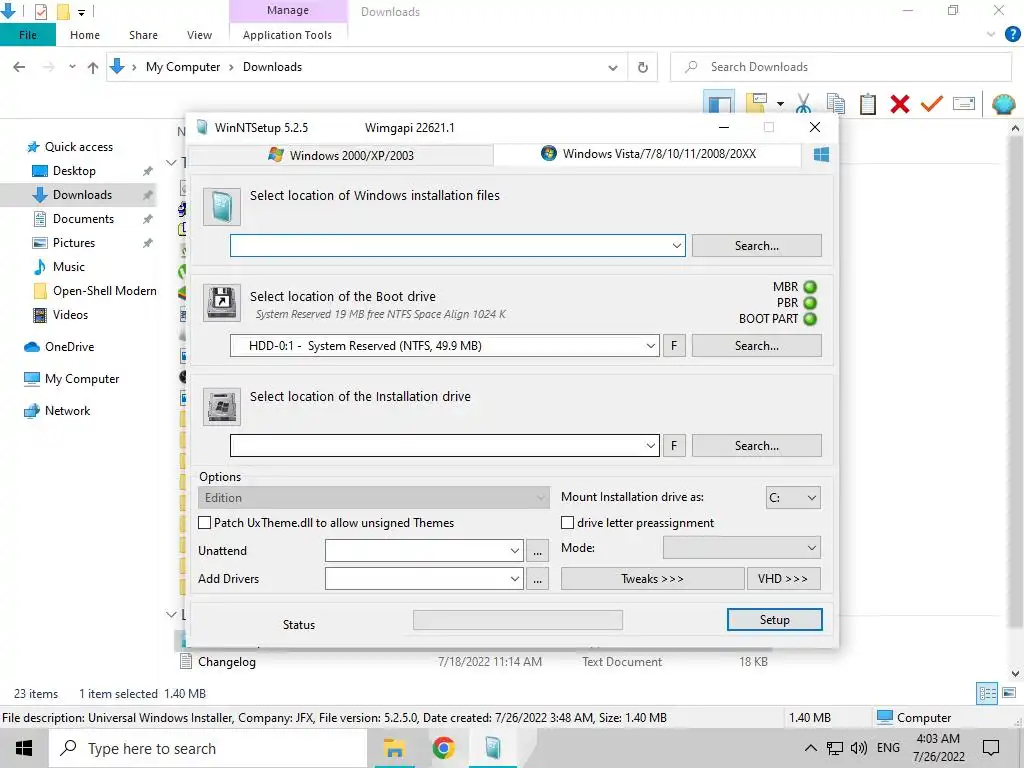Click the volume speaker tray icon

coord(859,748)
